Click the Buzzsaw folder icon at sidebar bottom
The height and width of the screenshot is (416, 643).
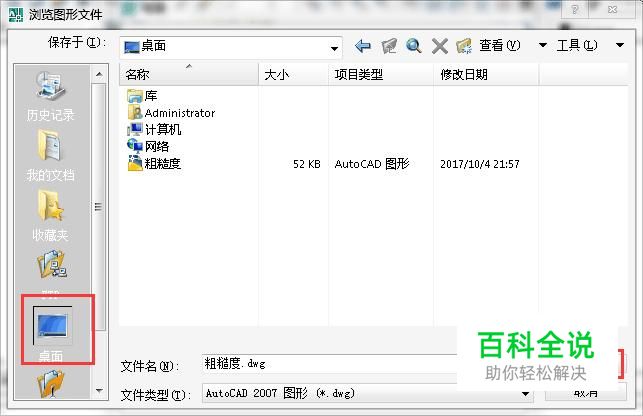pyautogui.click(x=51, y=383)
